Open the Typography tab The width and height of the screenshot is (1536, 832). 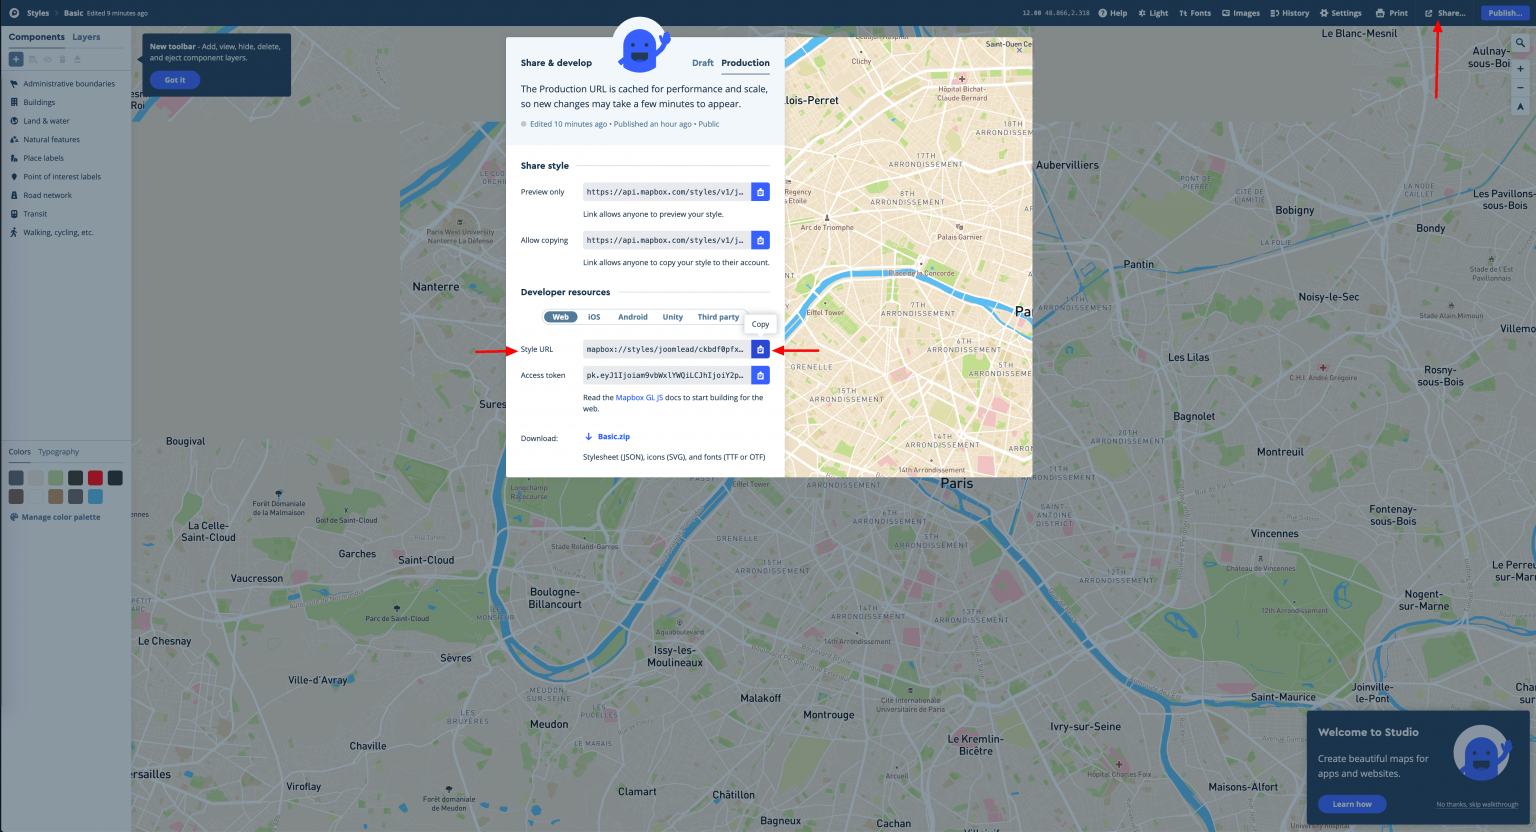(x=58, y=452)
